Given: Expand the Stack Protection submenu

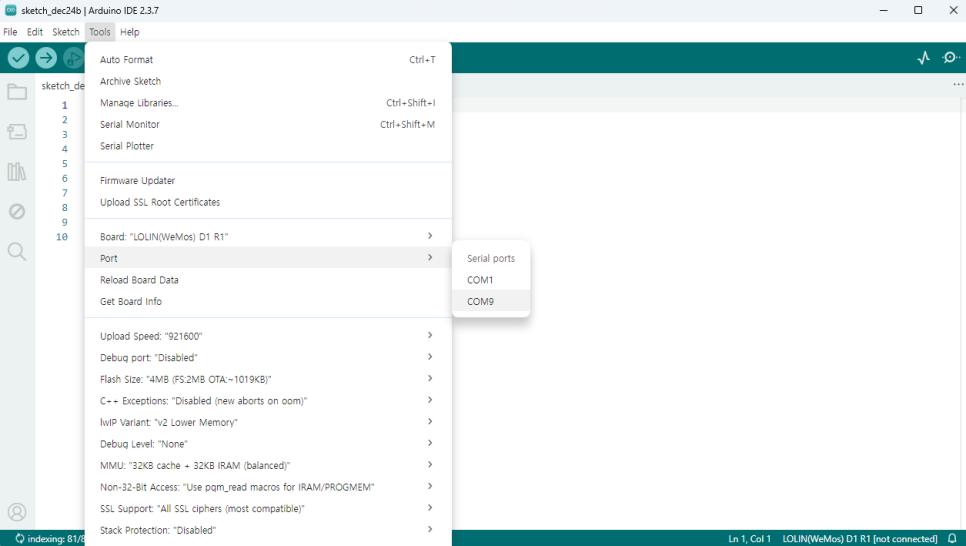Looking at the screenshot, I should 268,530.
